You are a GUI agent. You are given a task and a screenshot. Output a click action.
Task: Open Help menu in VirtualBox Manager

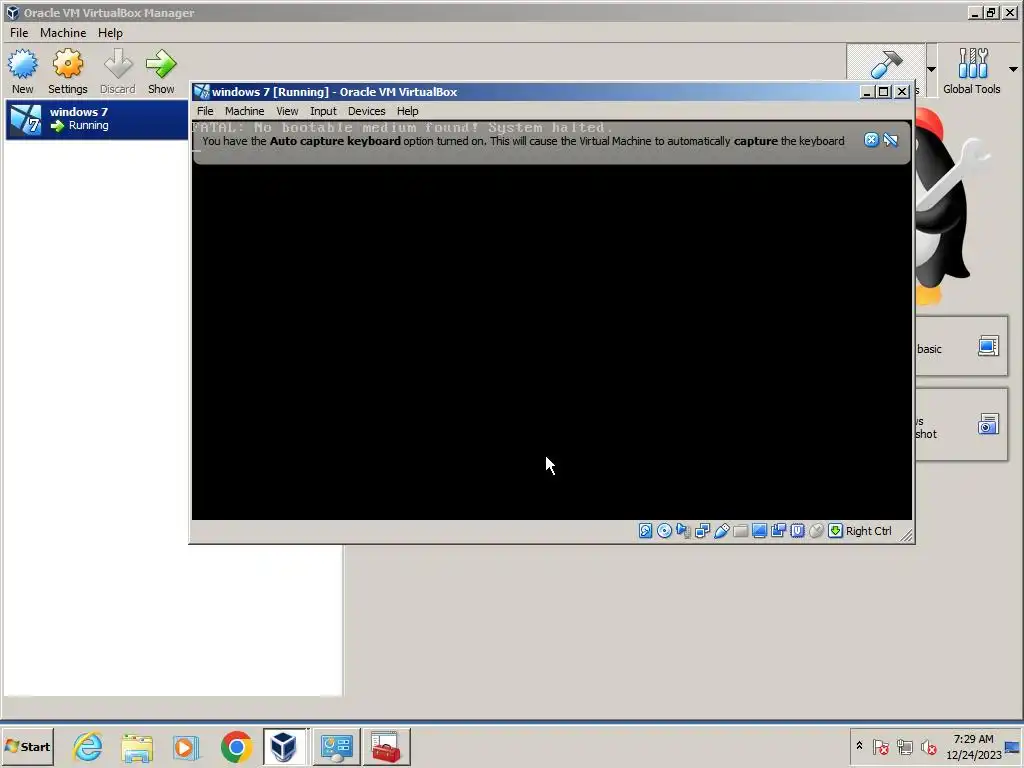click(x=110, y=33)
